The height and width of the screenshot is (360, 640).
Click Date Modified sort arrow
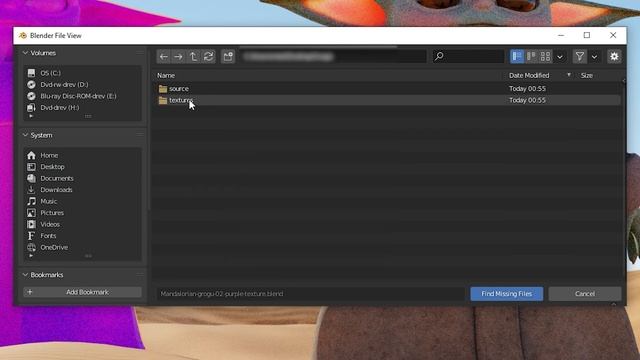coord(569,75)
